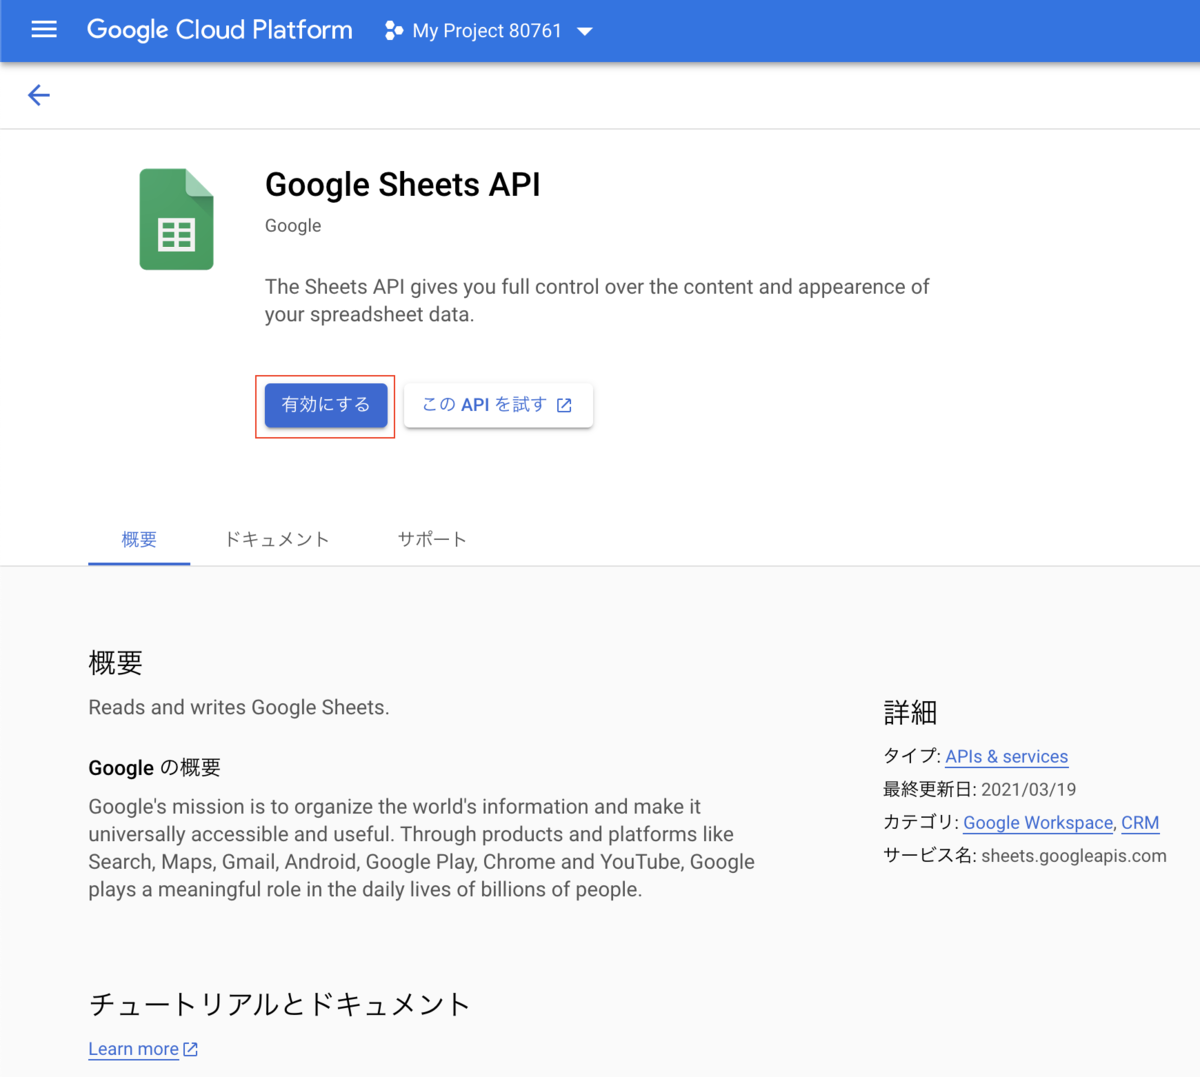Screen dimensions: 1200x1077
Task: Click the チュートリアルとドキュメント heading
Action: [279, 1004]
